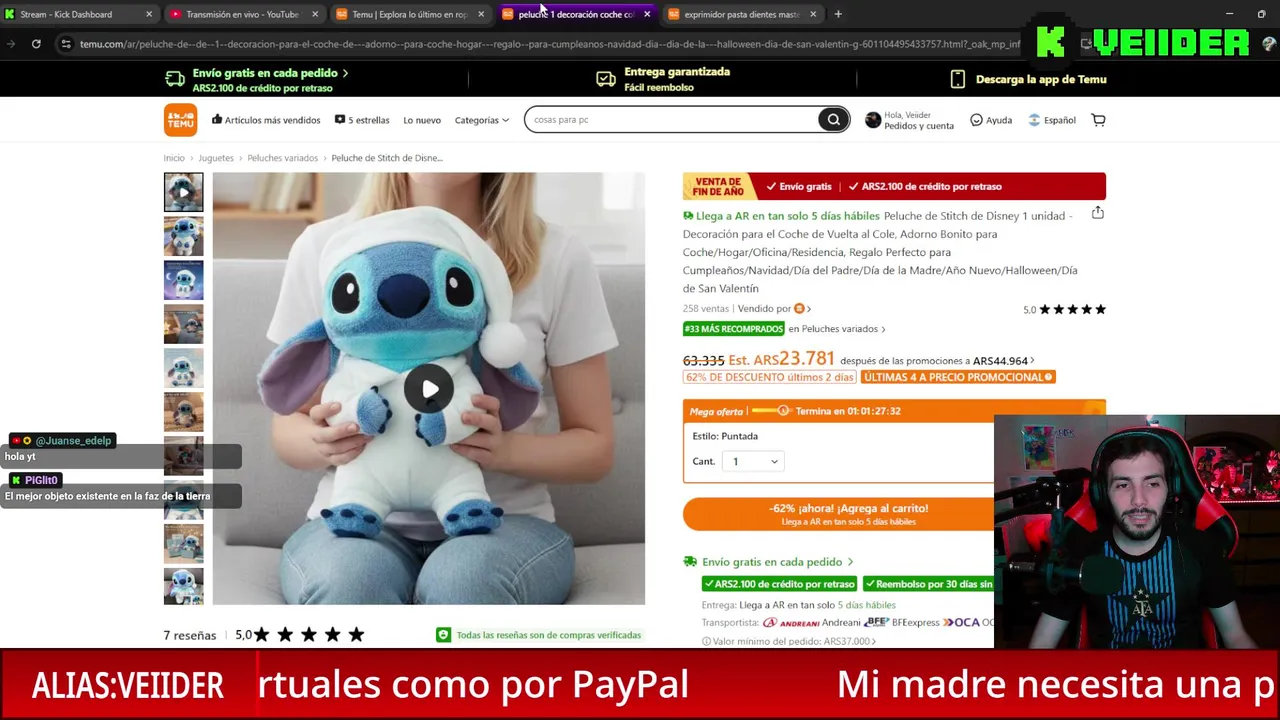1280x720 pixels.
Task: Click the 258 ventas text
Action: pyautogui.click(x=706, y=309)
